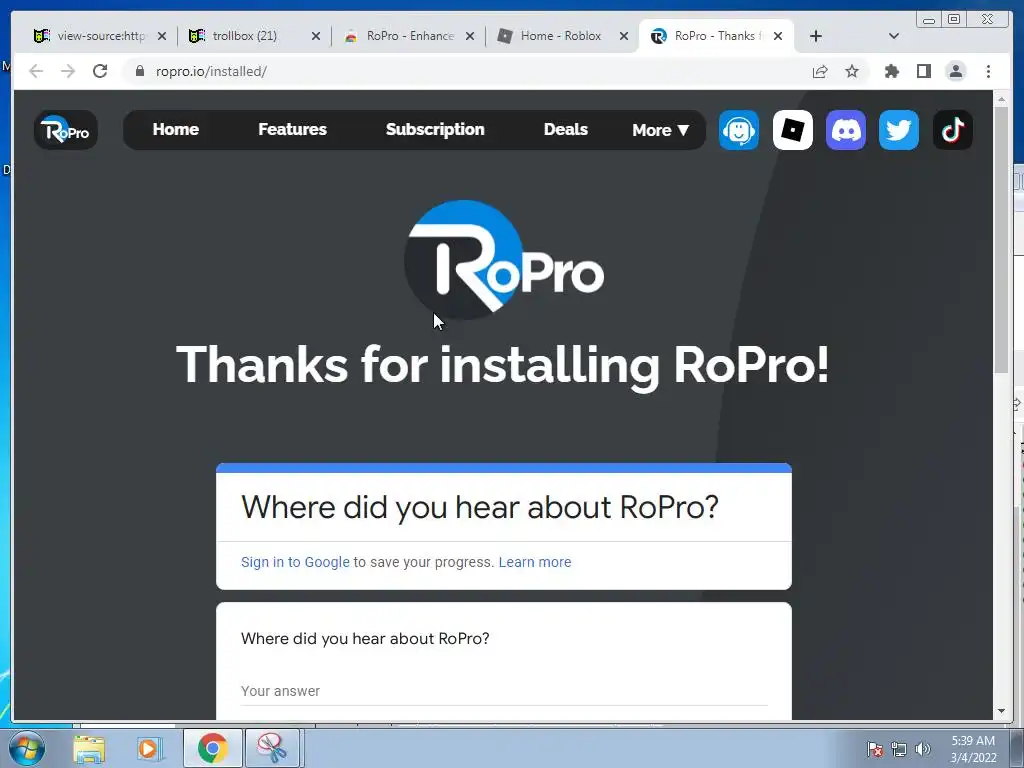
Task: Click the Learn more link
Action: click(x=535, y=562)
